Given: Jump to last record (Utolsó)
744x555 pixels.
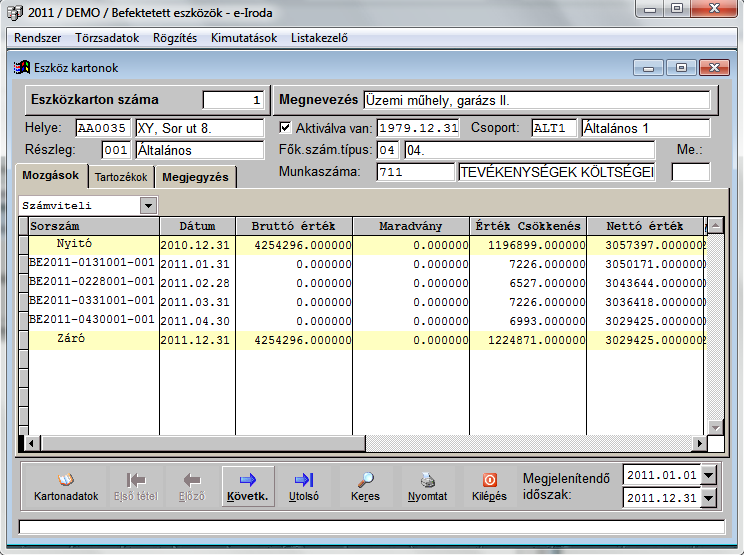Looking at the screenshot, I should point(304,486).
